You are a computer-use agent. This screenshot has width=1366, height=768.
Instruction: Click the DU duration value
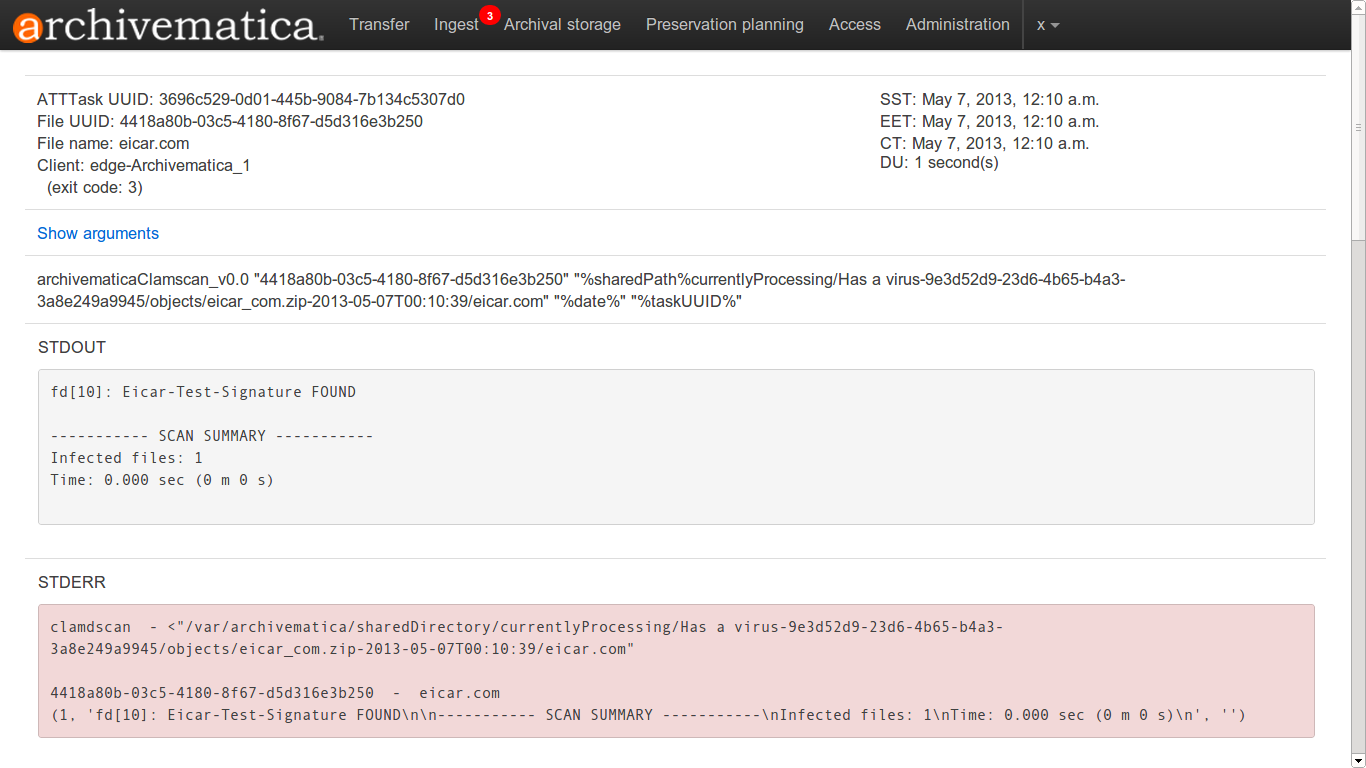point(956,163)
